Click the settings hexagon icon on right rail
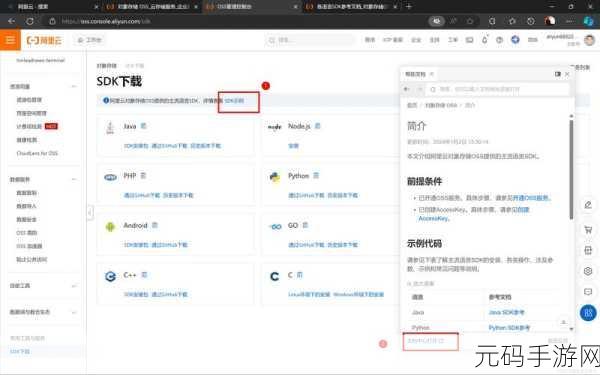Screen dimensions: 600x375 click(x=588, y=271)
